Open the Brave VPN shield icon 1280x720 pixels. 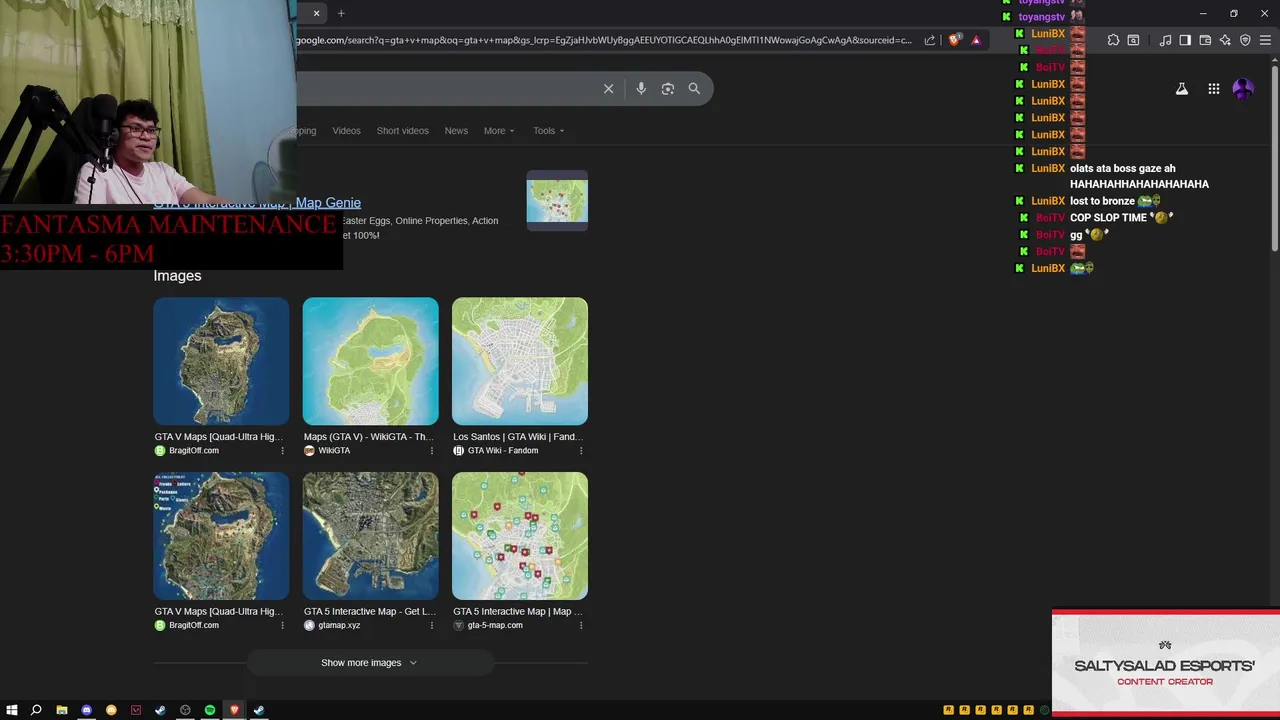(x=1245, y=40)
